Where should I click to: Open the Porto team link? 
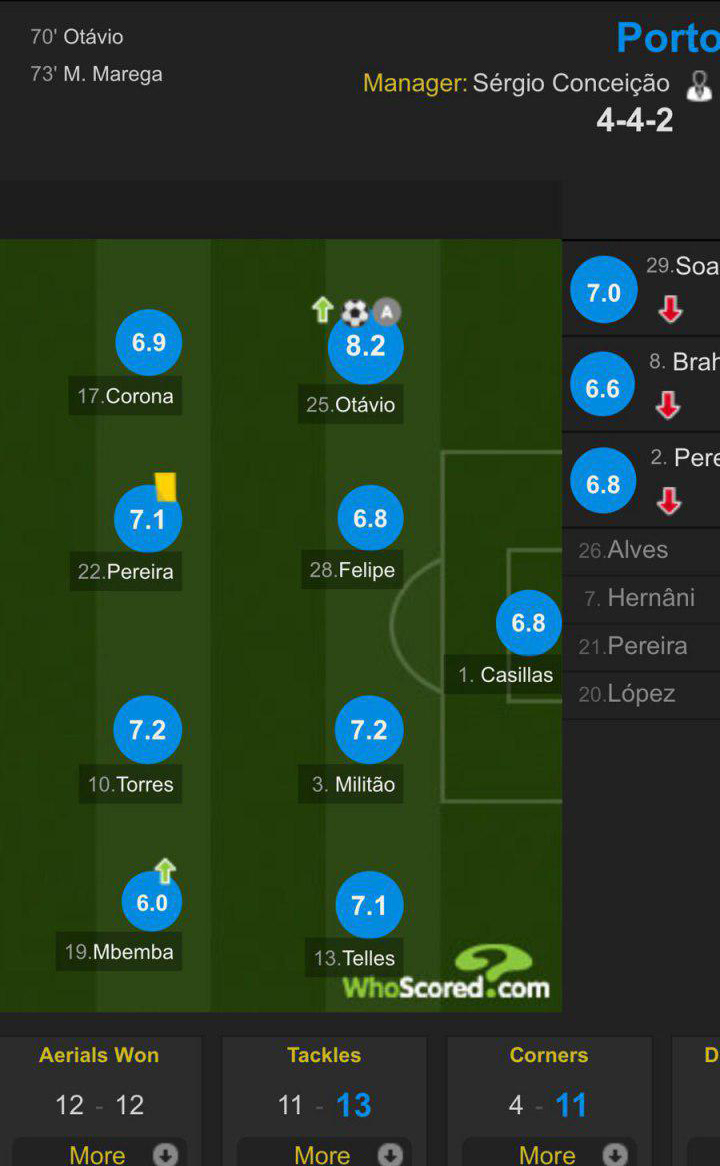667,38
